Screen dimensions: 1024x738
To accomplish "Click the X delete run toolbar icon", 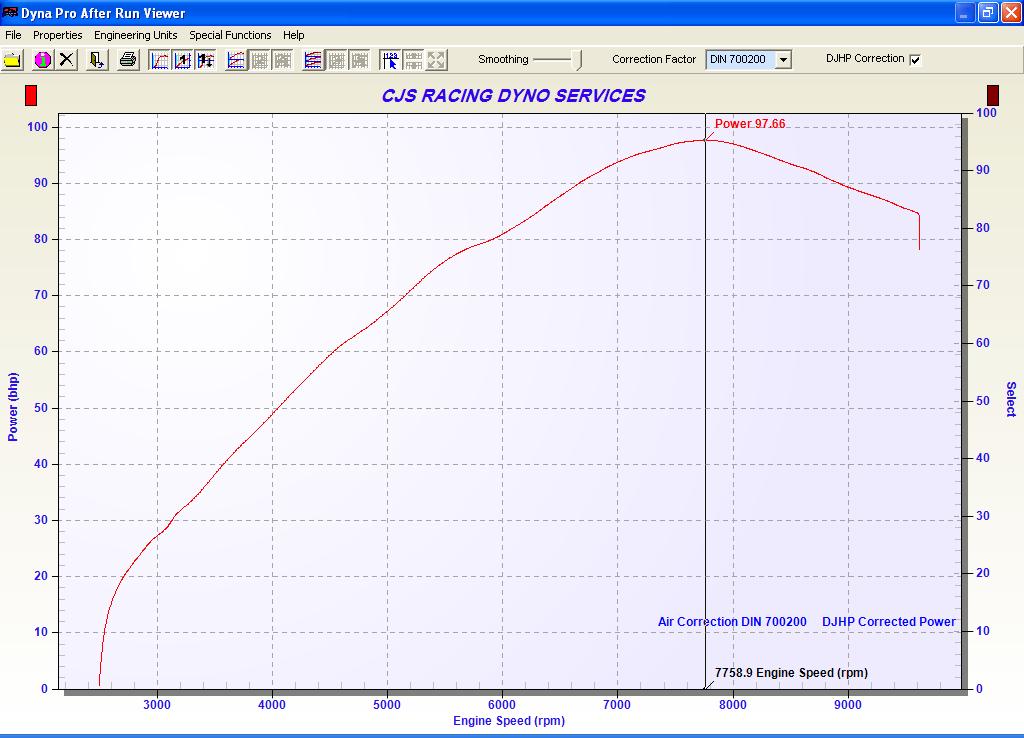I will pyautogui.click(x=67, y=60).
